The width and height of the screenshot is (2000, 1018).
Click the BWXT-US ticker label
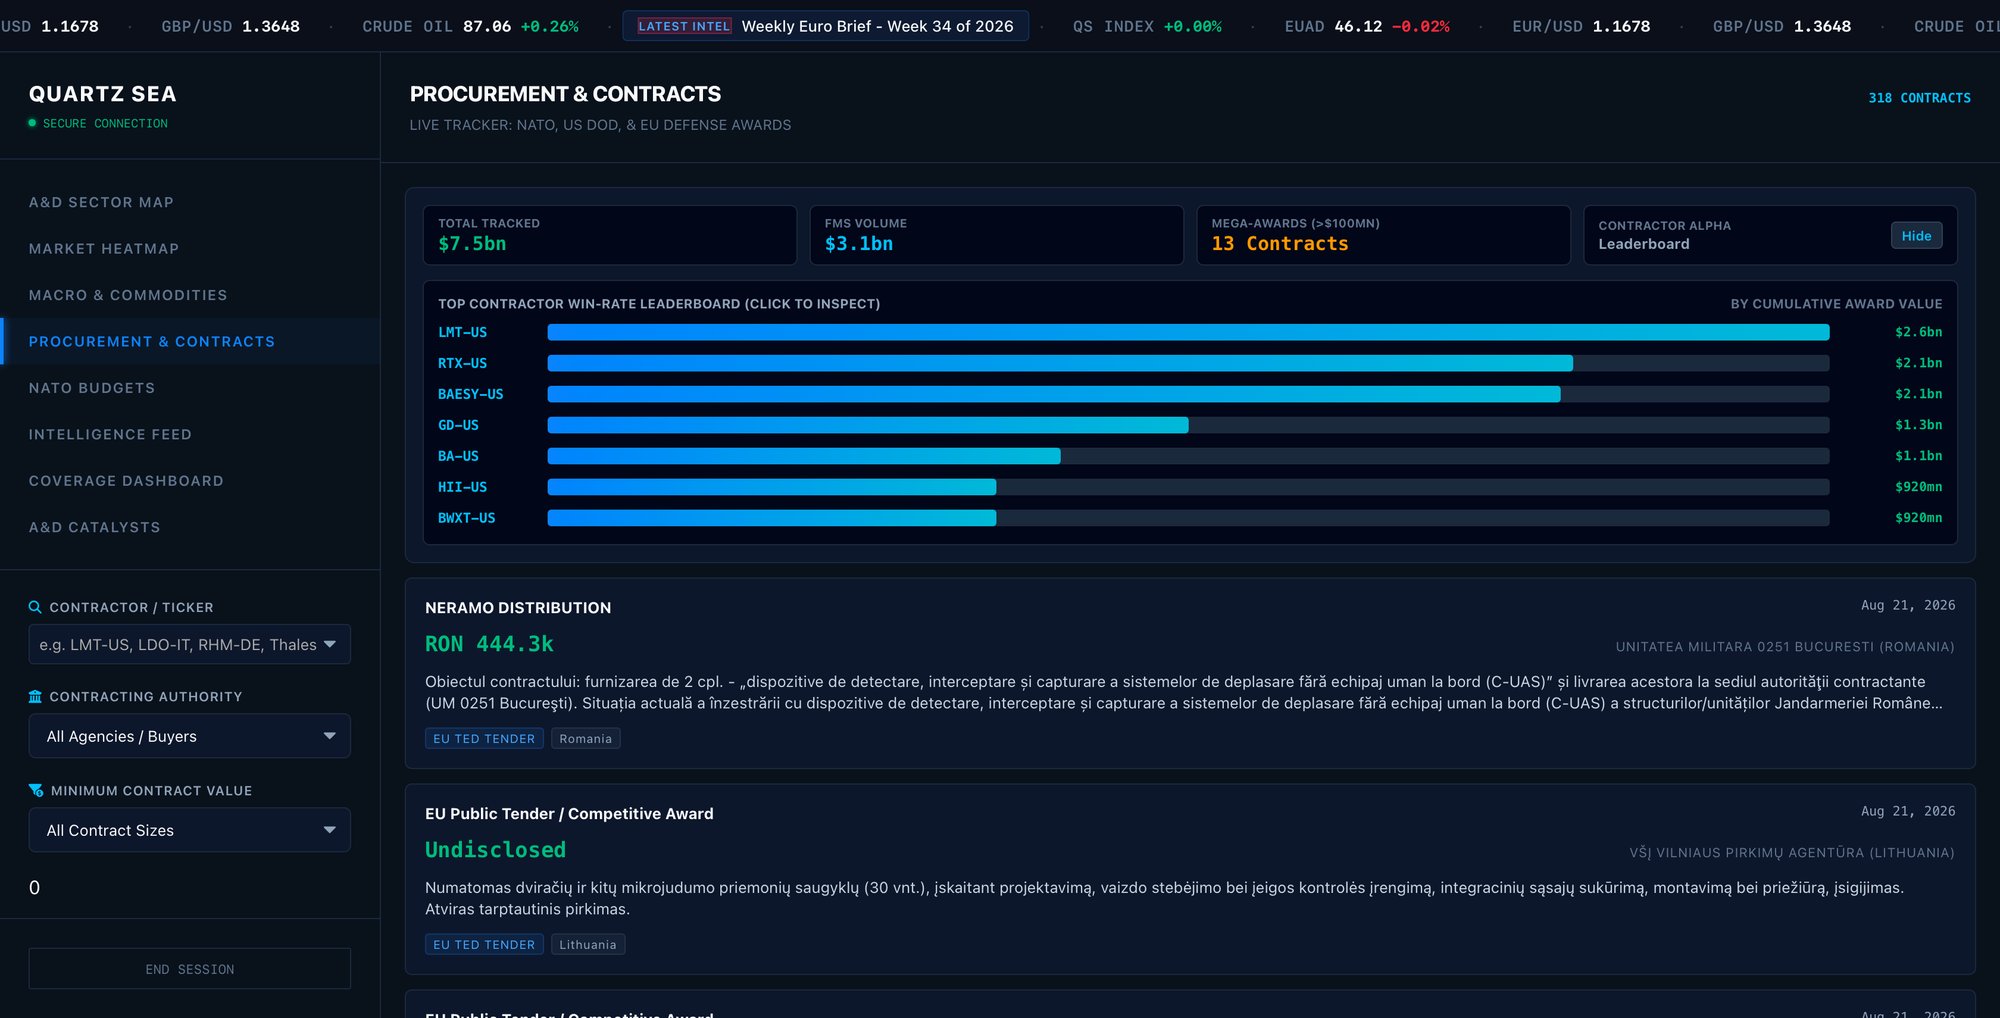466,518
